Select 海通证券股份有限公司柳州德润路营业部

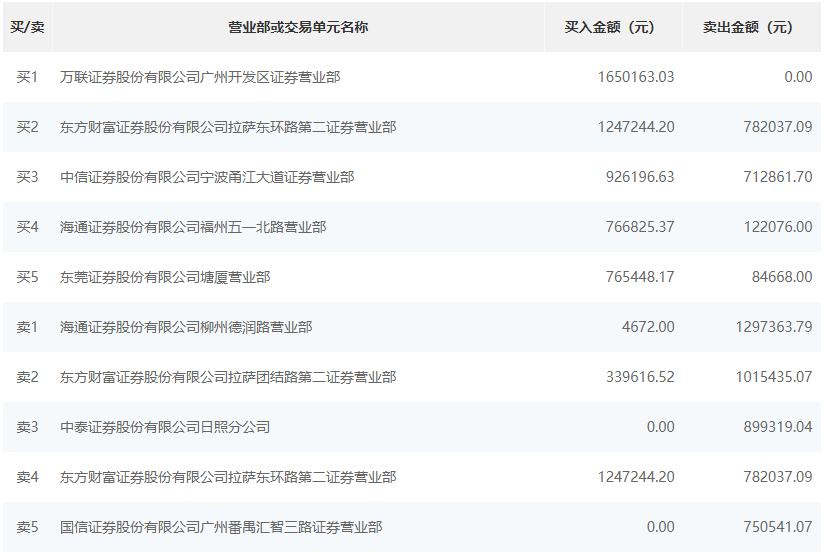[186, 327]
